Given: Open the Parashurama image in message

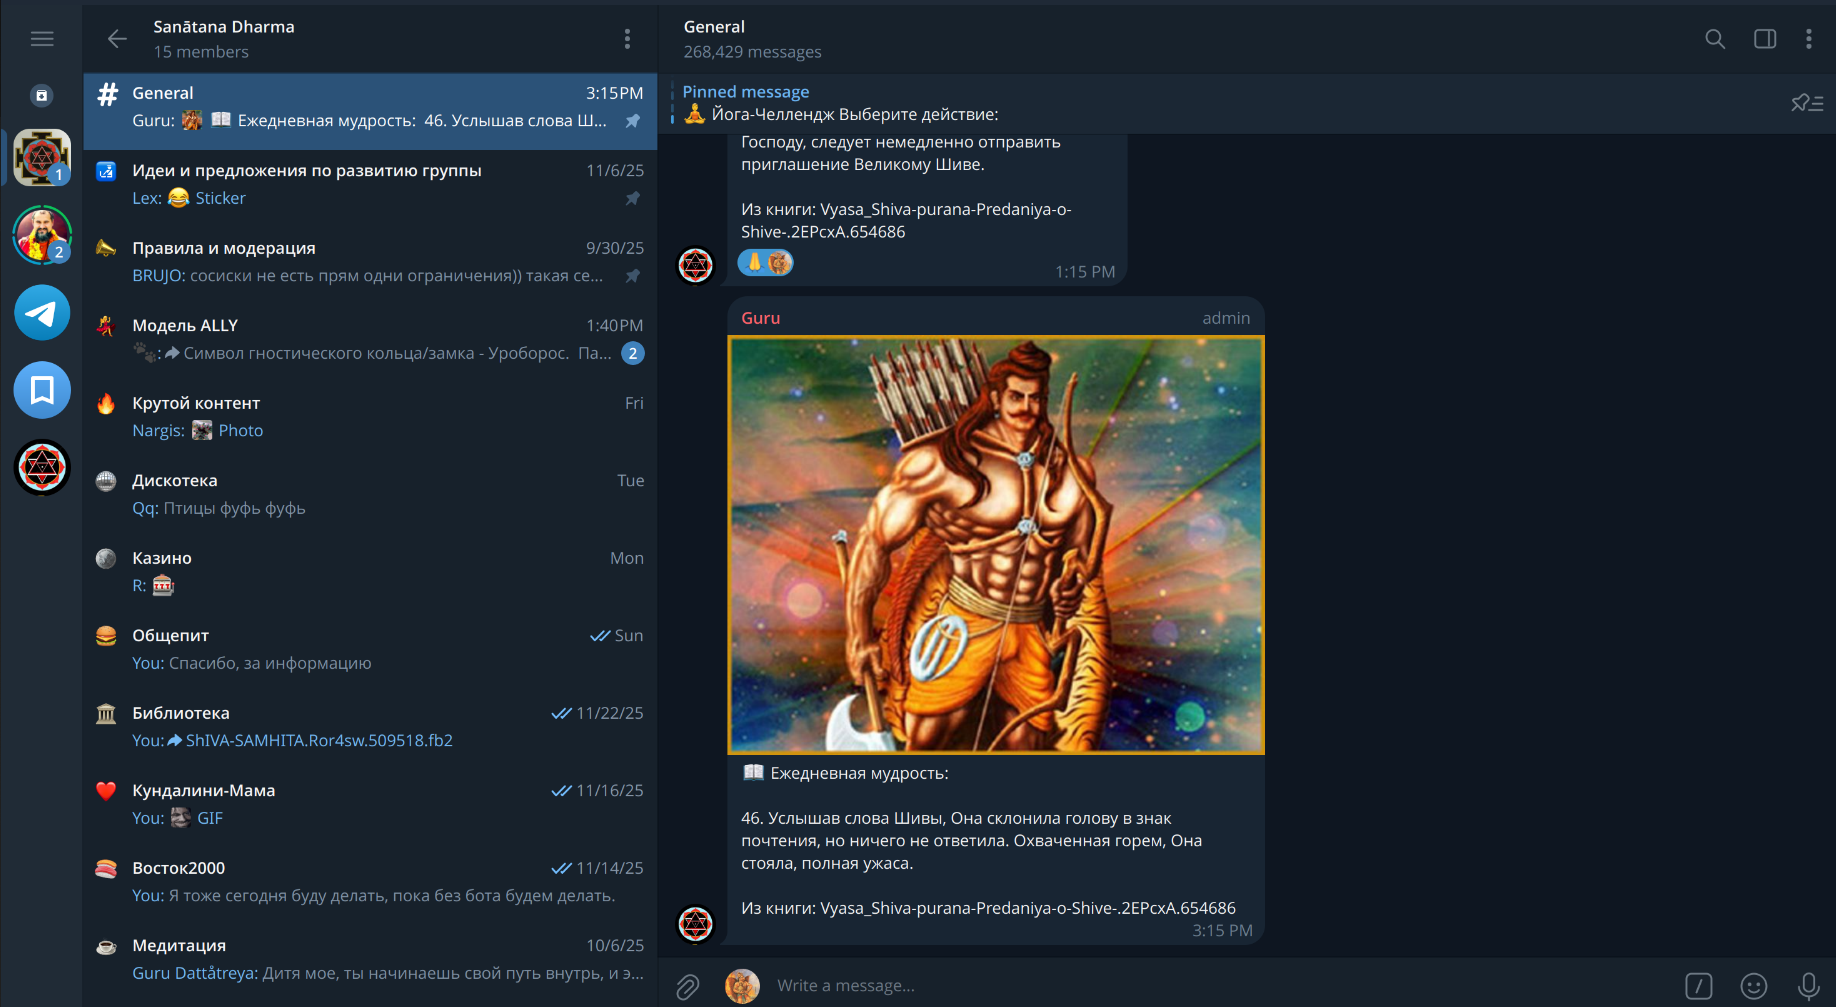Looking at the screenshot, I should [995, 545].
